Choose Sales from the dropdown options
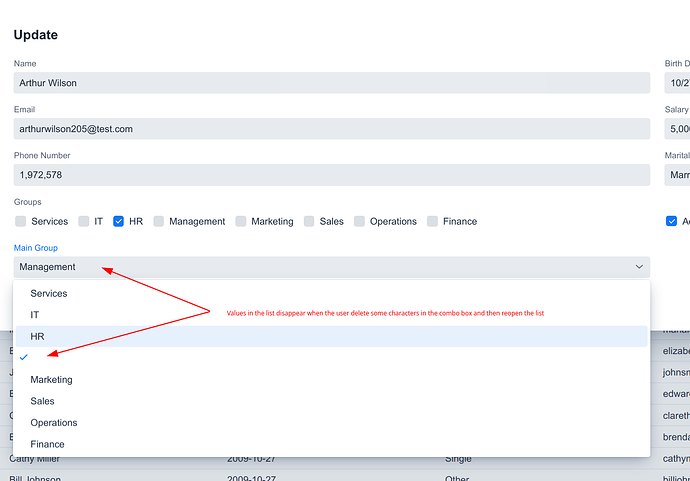The image size is (690, 481). 43,401
